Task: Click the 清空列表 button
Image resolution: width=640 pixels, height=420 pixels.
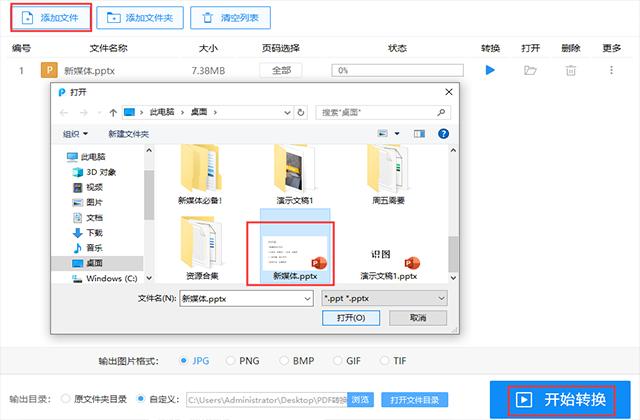Action: 230,18
